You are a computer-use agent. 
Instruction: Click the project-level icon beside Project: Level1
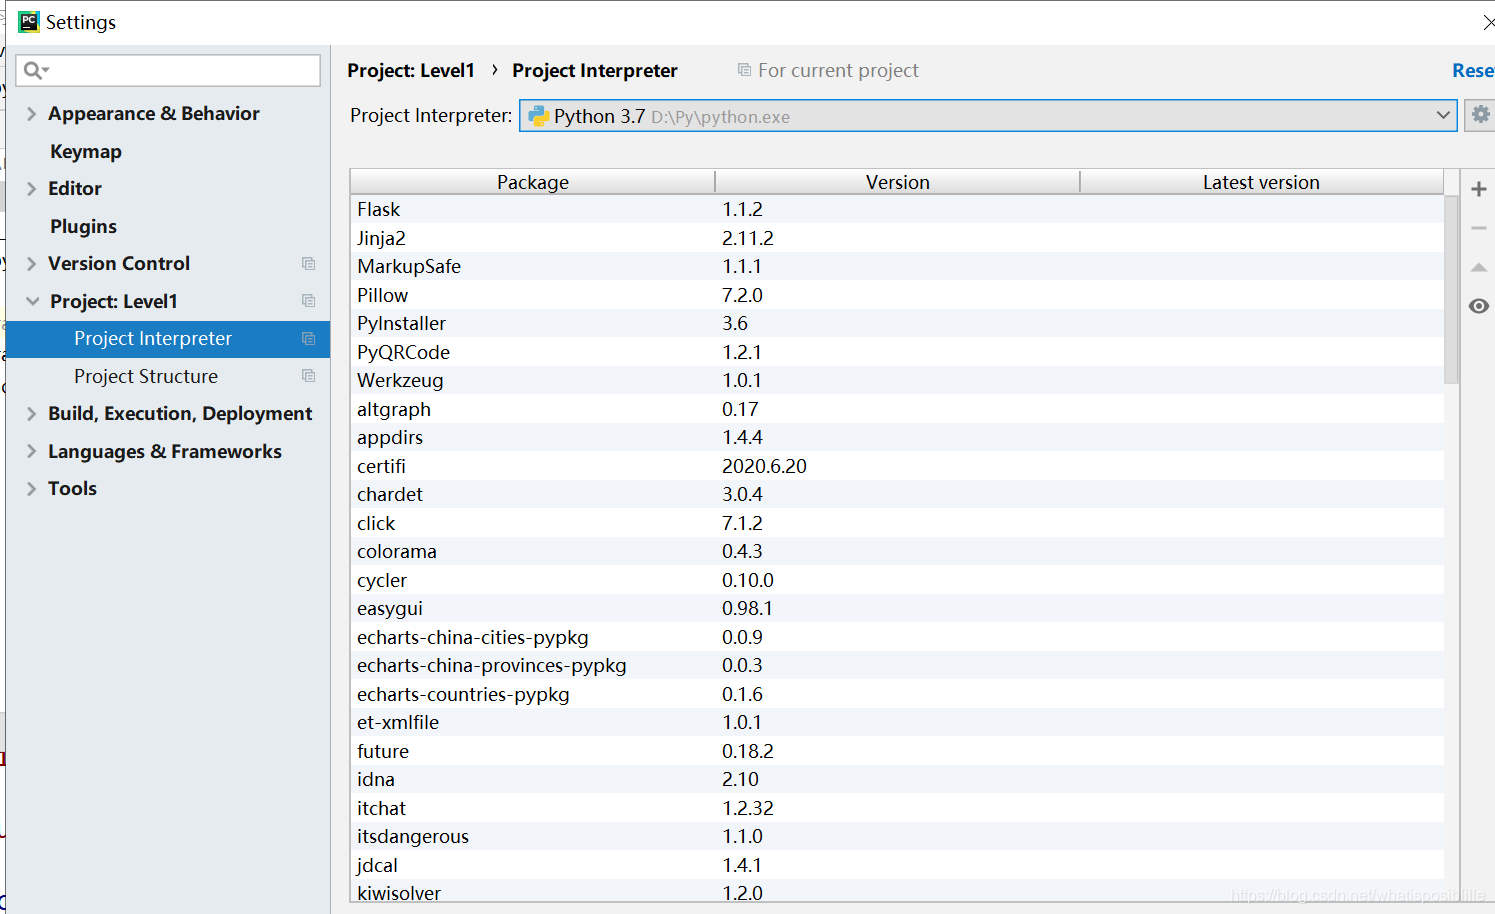(x=308, y=301)
